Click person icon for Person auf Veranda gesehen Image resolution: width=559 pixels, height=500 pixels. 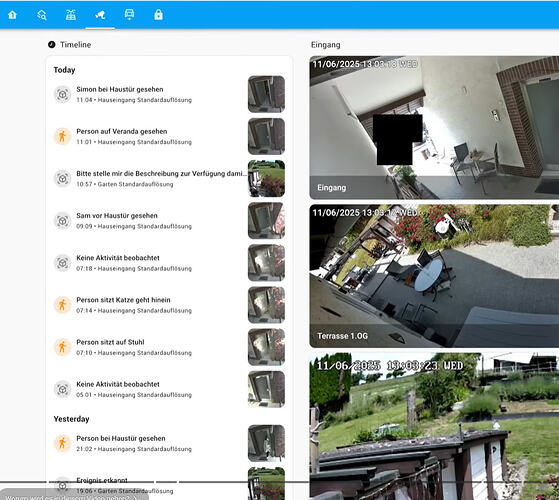(x=62, y=136)
